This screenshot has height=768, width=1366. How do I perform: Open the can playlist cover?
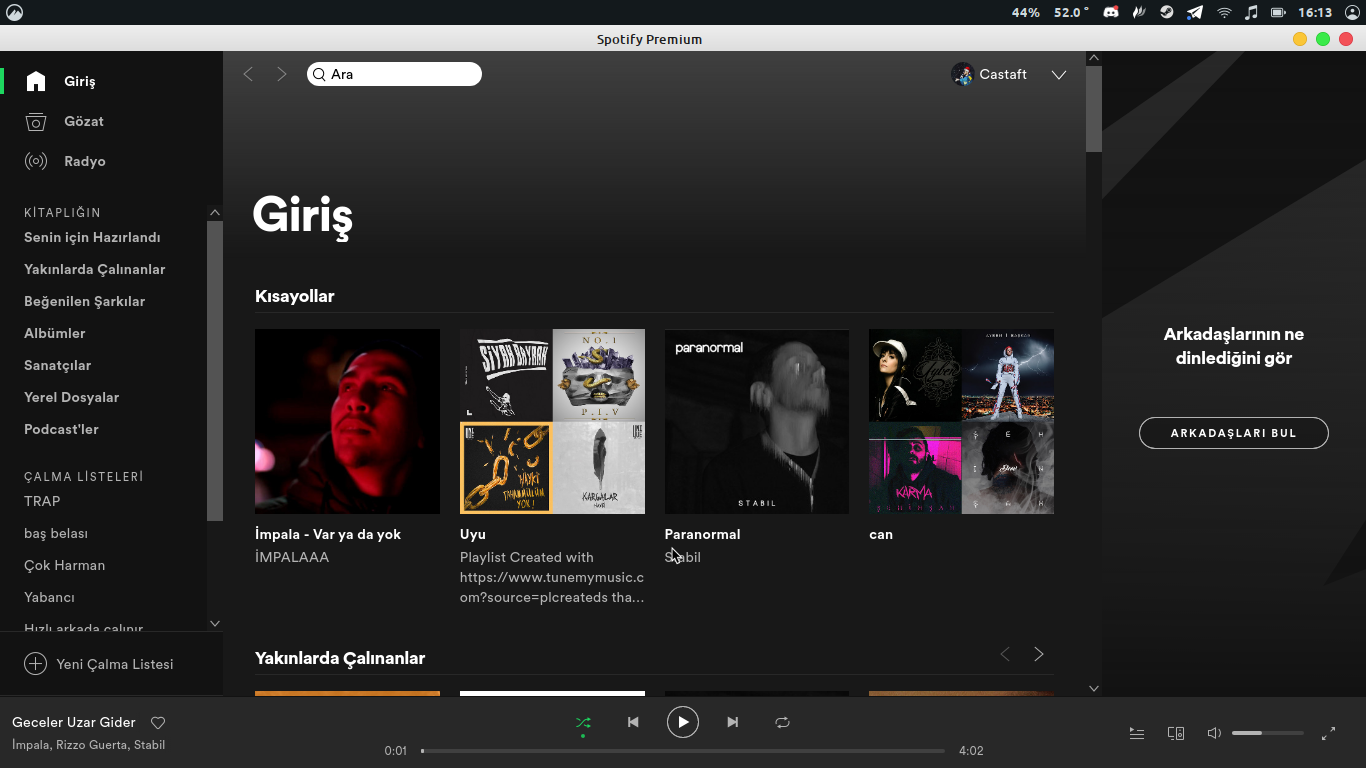coord(961,421)
